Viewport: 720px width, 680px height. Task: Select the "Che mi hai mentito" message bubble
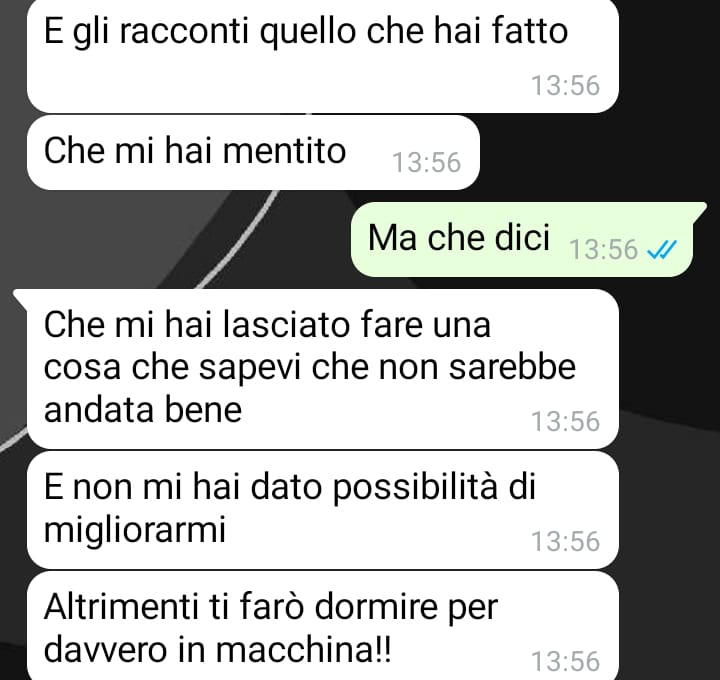(x=253, y=152)
